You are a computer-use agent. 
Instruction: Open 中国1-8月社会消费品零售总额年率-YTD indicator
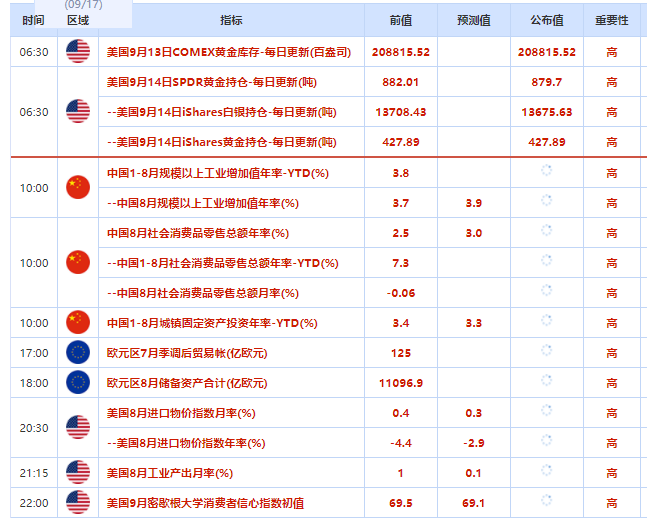[223, 263]
